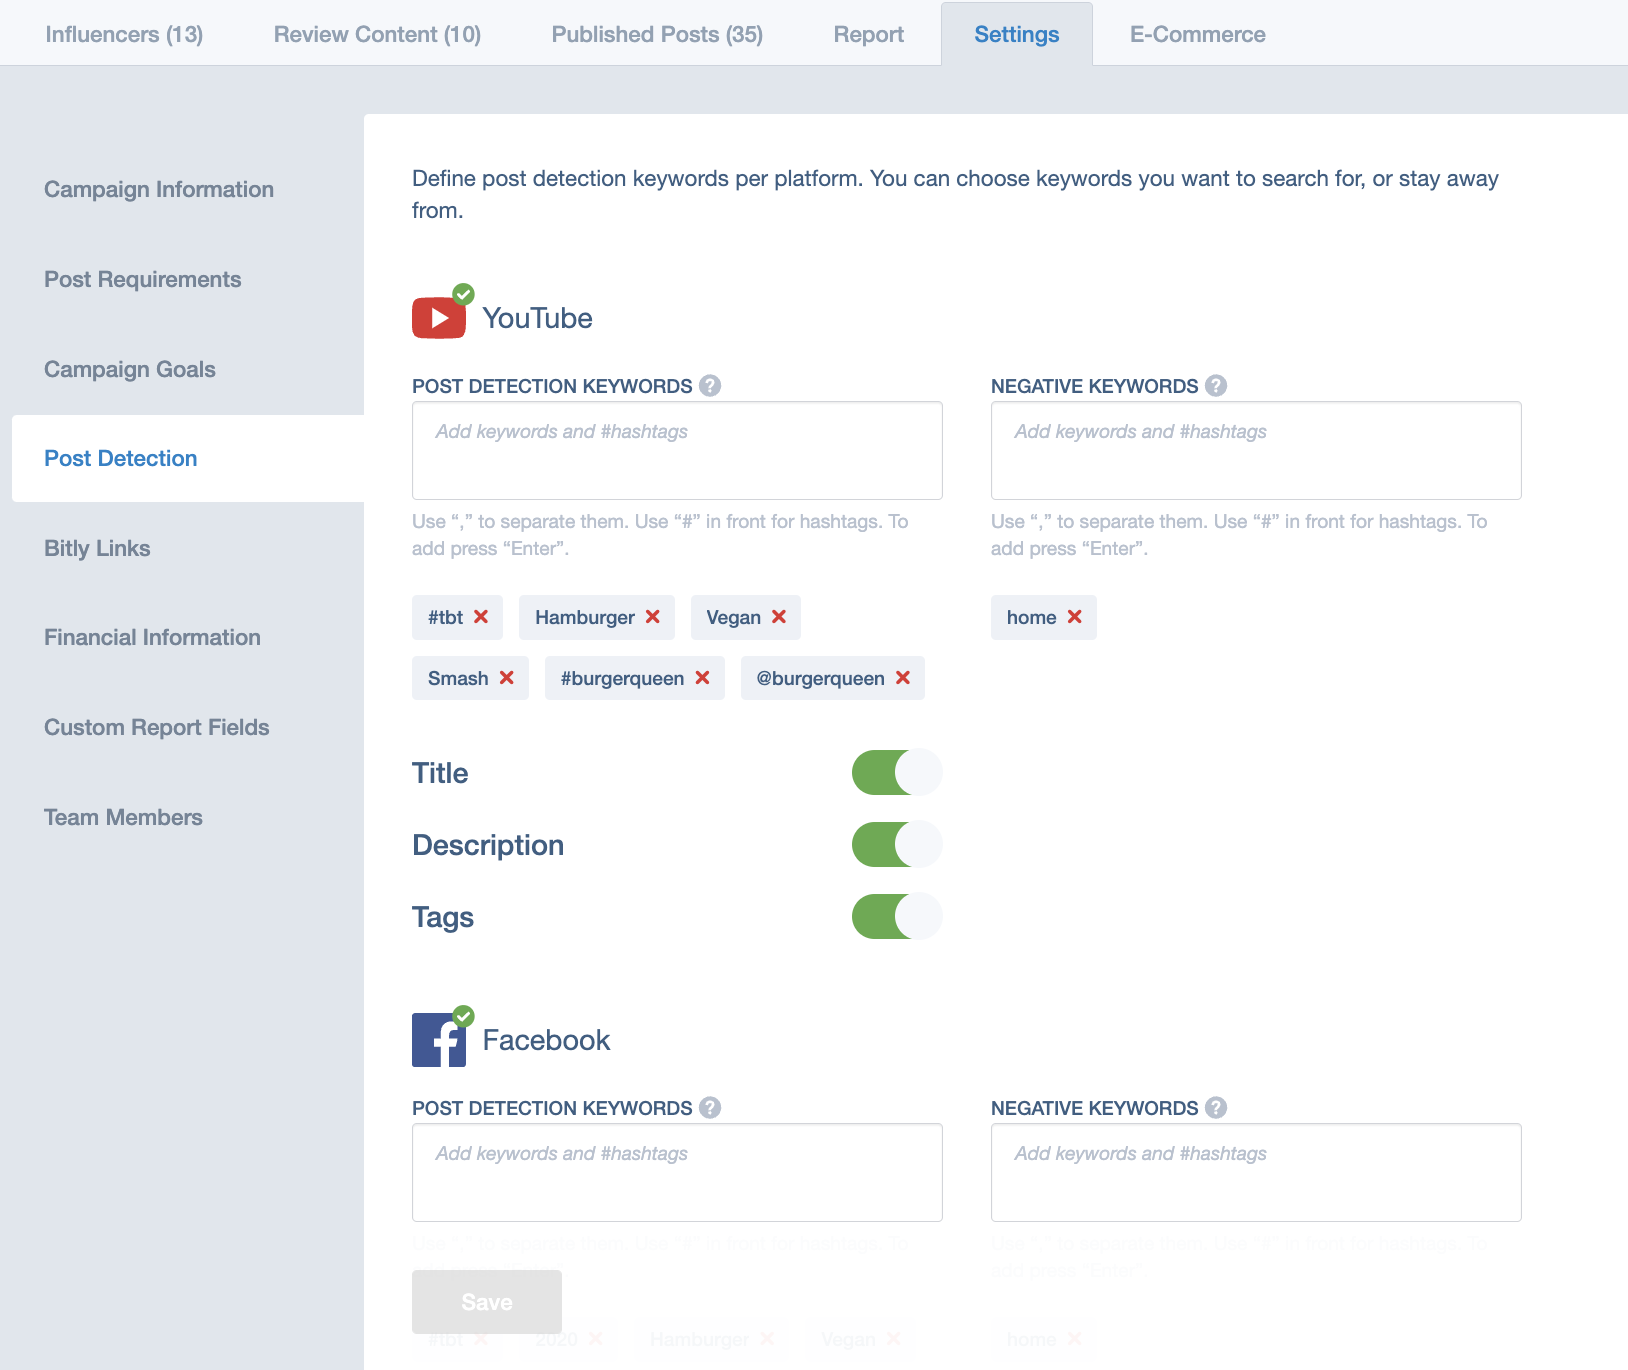Open the E-Commerce tab
This screenshot has height=1370, width=1628.
(1198, 34)
